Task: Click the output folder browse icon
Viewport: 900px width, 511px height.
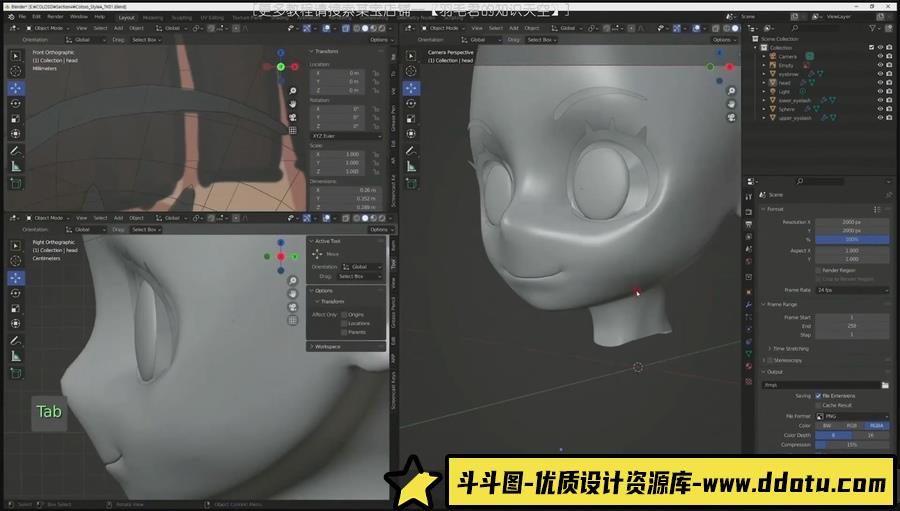Action: (x=885, y=385)
